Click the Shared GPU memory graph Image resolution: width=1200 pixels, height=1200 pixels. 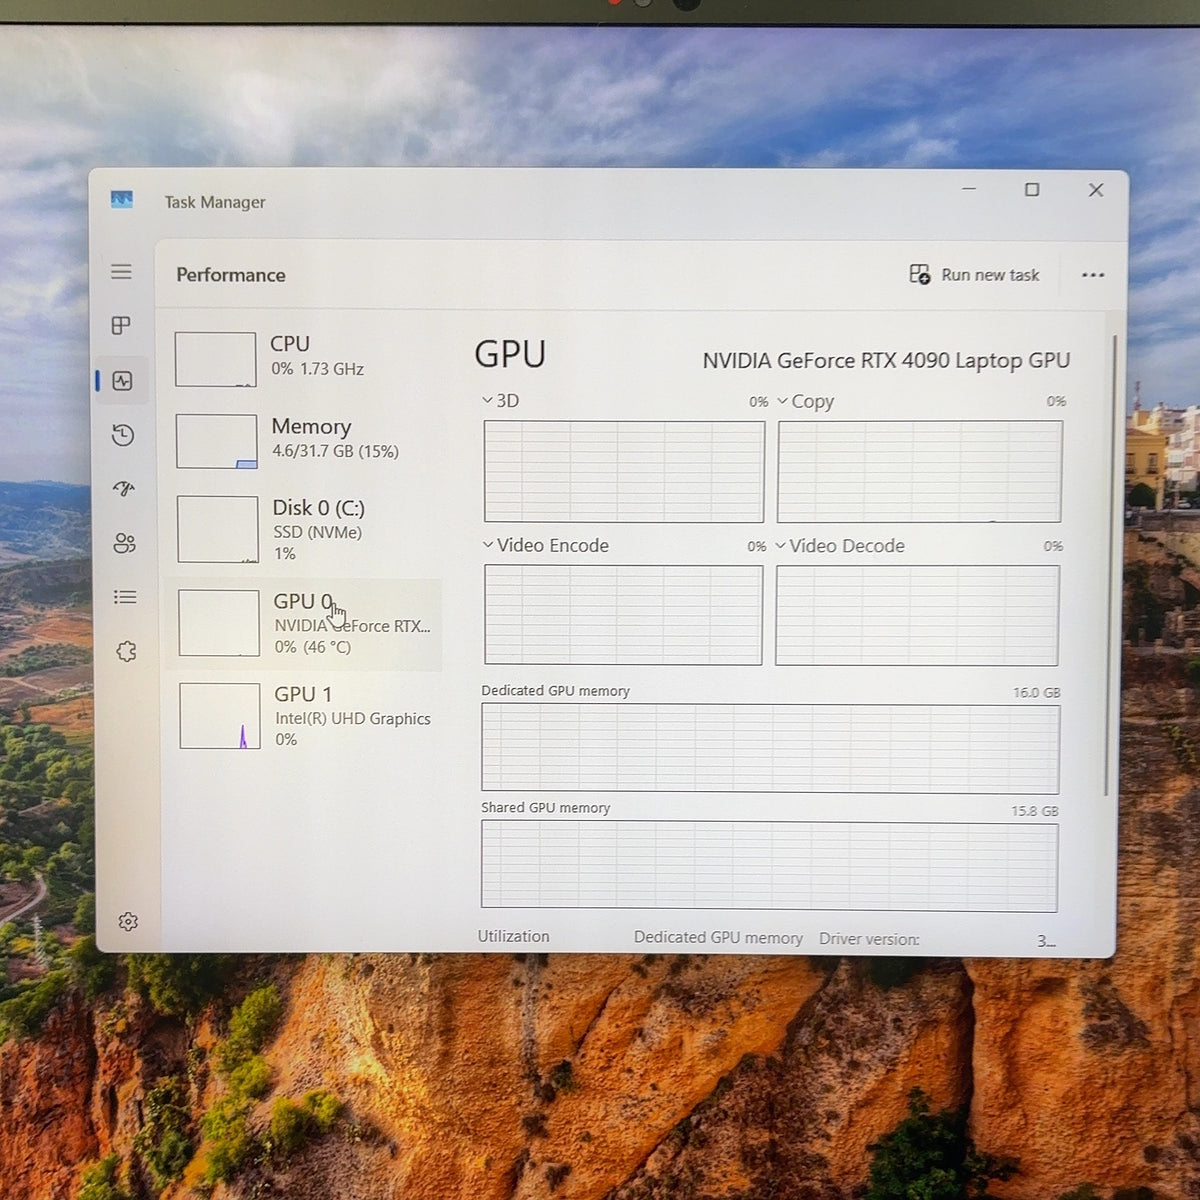click(x=769, y=866)
